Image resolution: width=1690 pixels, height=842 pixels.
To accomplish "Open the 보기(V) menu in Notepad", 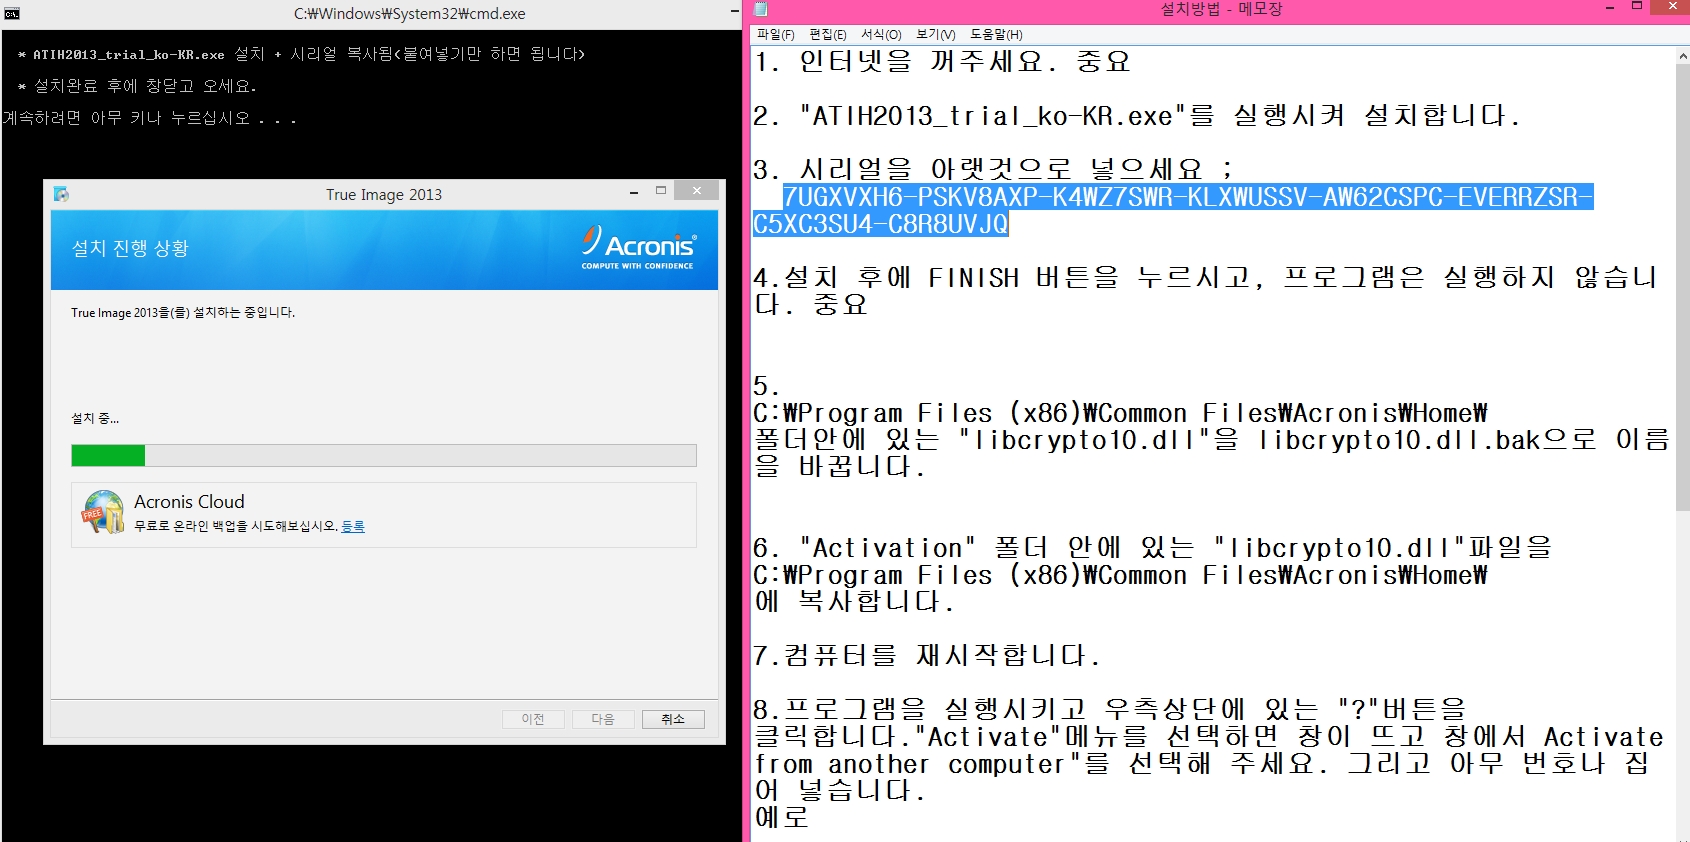I will point(936,34).
